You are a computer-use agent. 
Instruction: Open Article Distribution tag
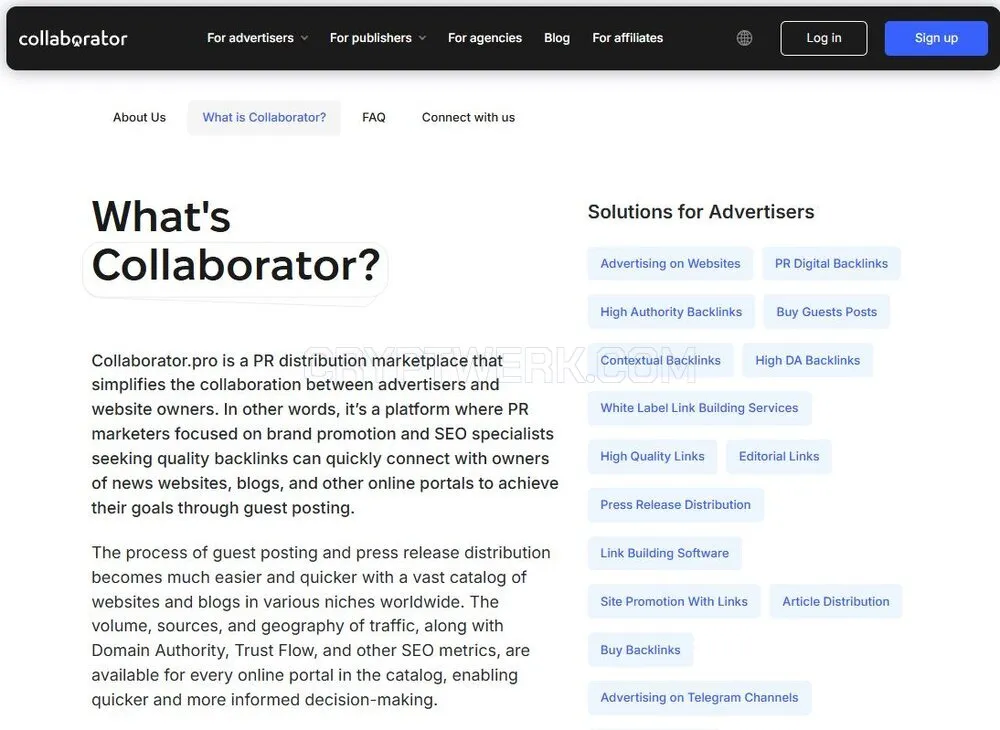[835, 601]
